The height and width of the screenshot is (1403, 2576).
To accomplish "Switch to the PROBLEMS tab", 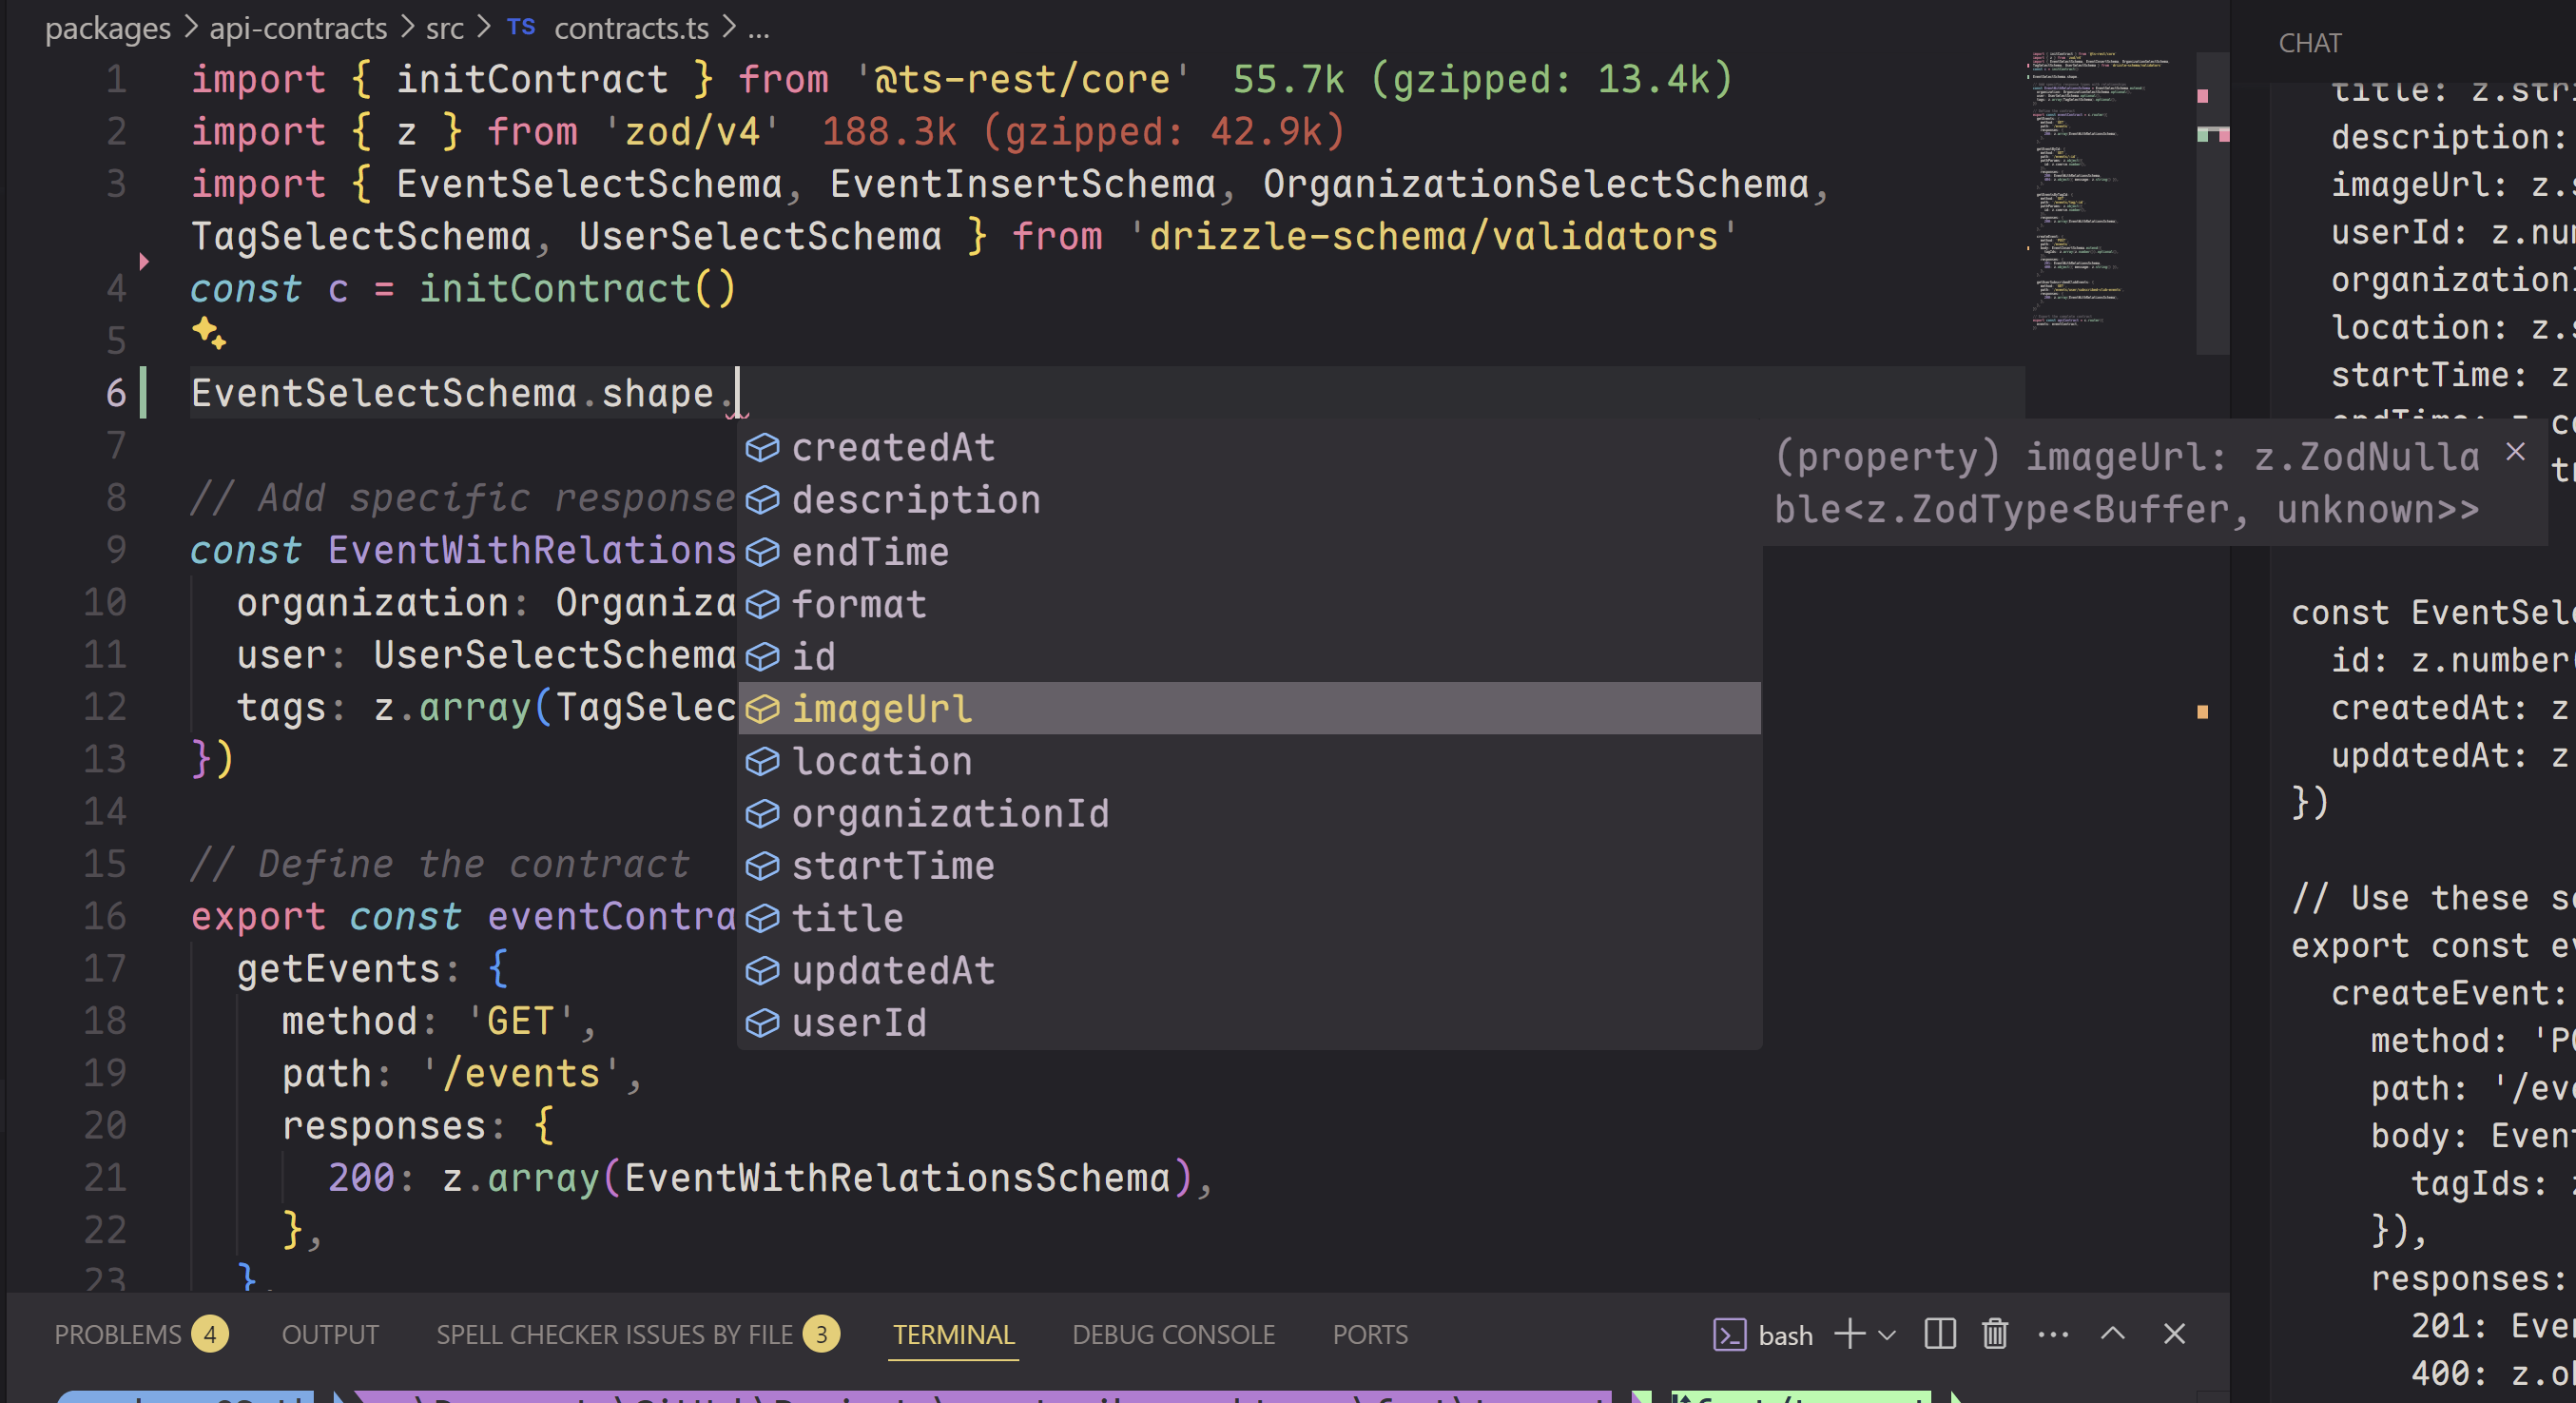I will pos(118,1335).
